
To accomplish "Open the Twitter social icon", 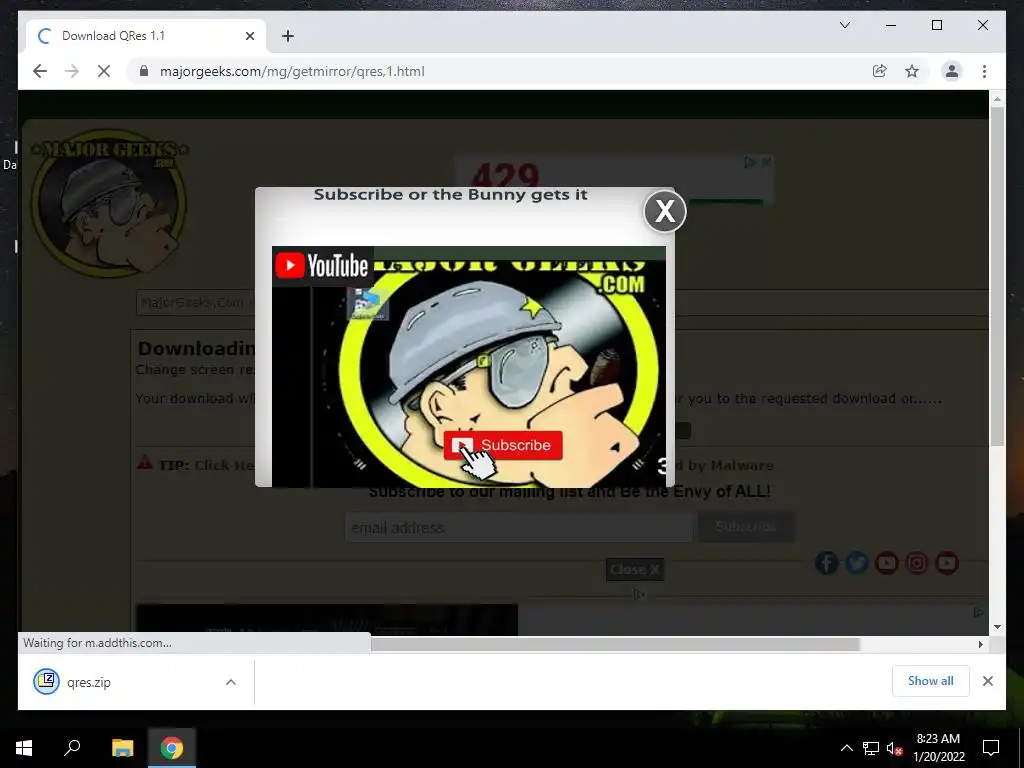I will pyautogui.click(x=857, y=563).
